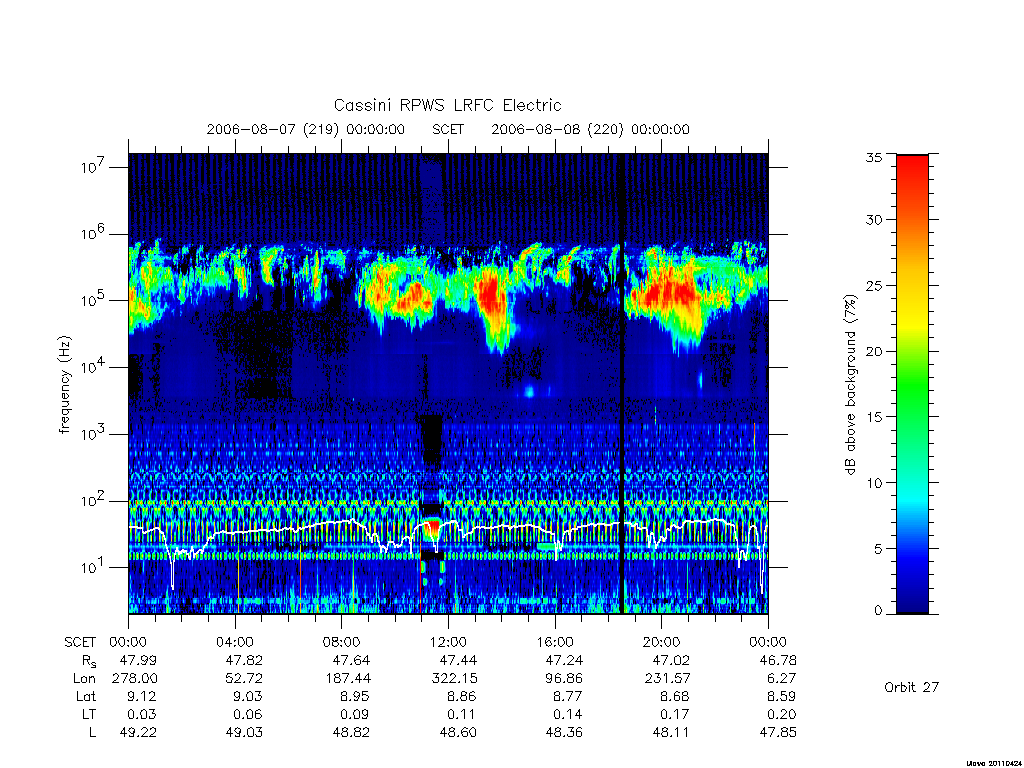Click the LT value '0.03'

[x=142, y=714]
